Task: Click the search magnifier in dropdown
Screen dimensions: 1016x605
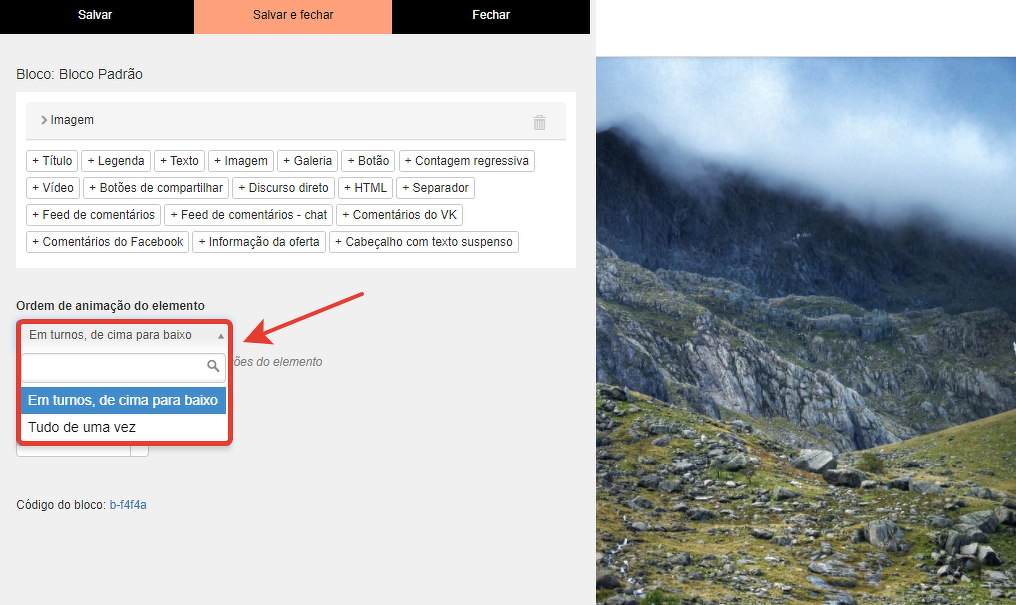Action: point(213,367)
